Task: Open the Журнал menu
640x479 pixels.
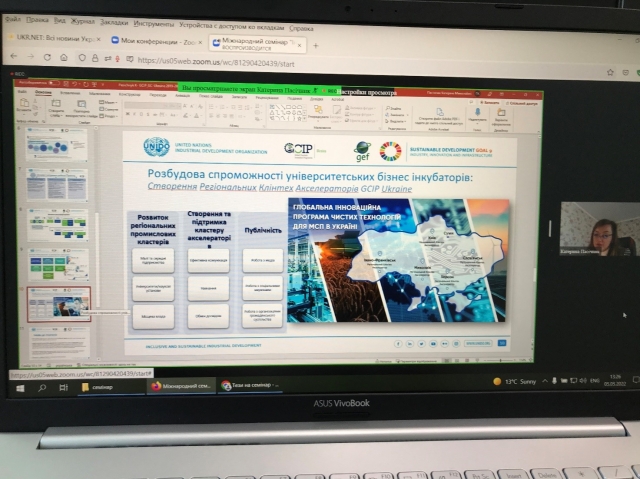Action: pos(82,21)
